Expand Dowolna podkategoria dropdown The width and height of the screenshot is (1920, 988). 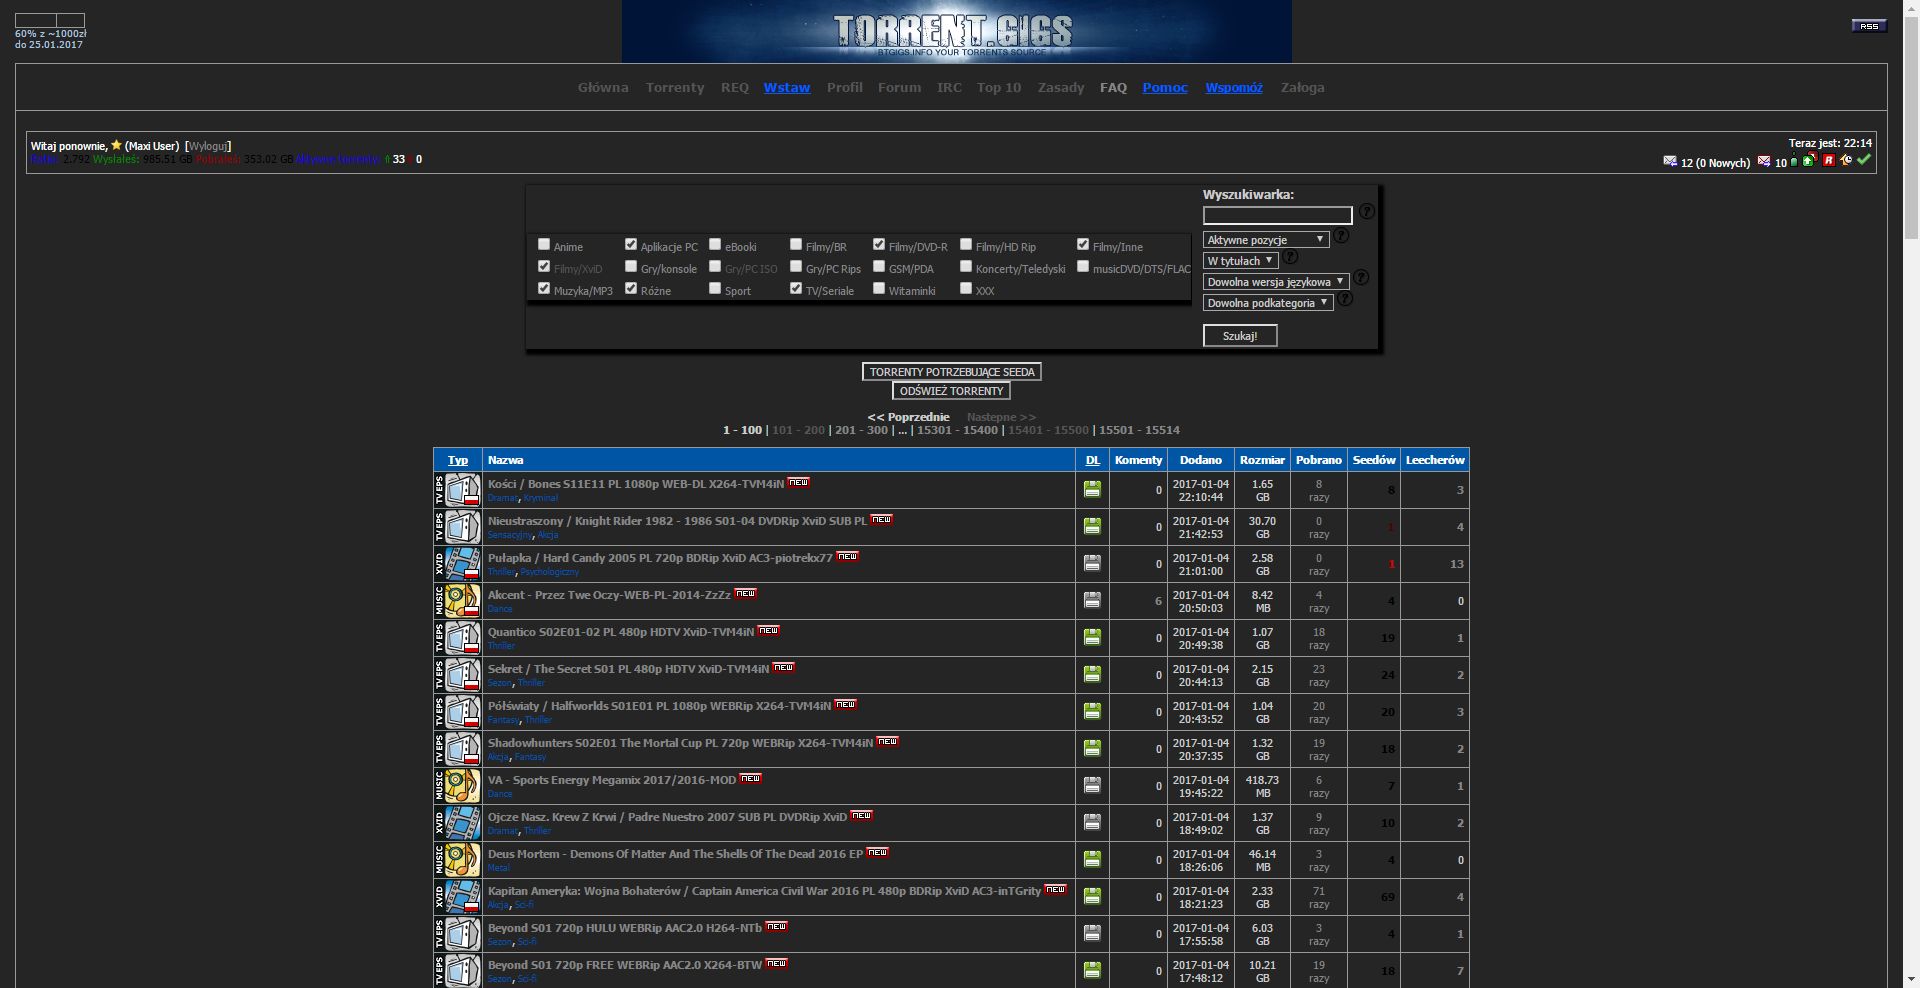tap(1268, 303)
